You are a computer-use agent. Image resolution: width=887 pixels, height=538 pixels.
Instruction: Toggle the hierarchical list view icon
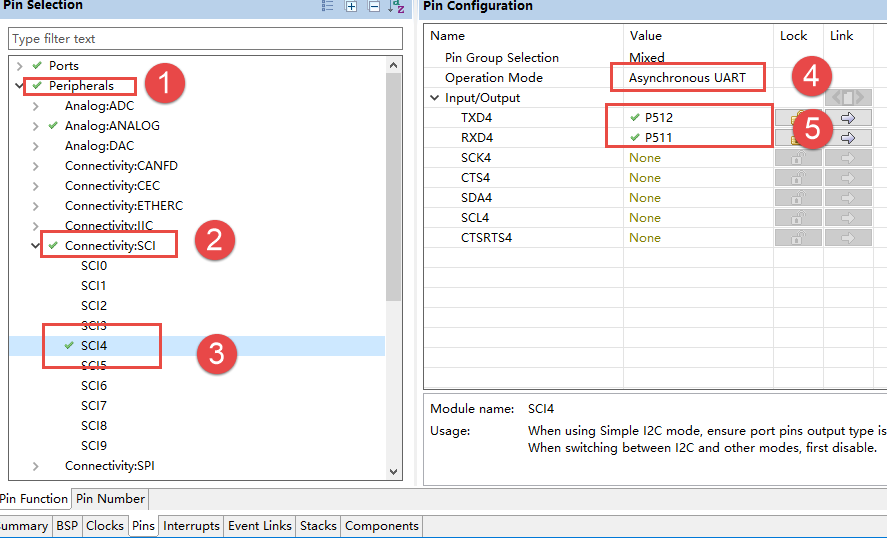coord(328,6)
